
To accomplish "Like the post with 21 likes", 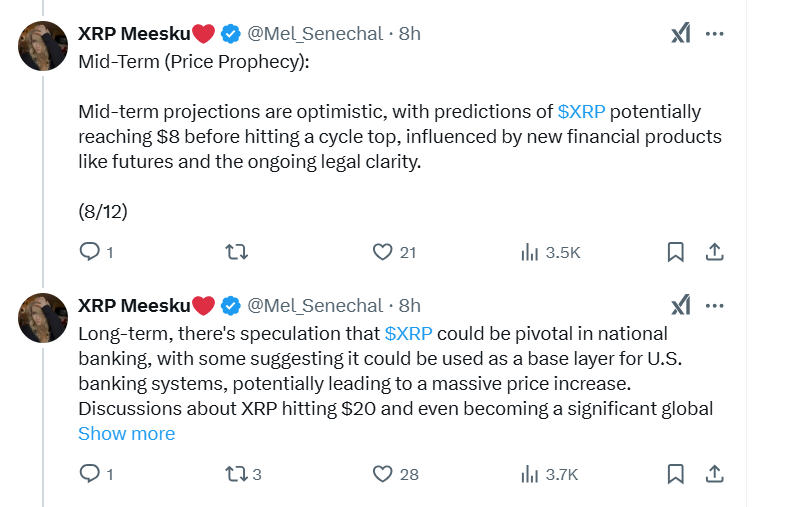I will tap(383, 252).
